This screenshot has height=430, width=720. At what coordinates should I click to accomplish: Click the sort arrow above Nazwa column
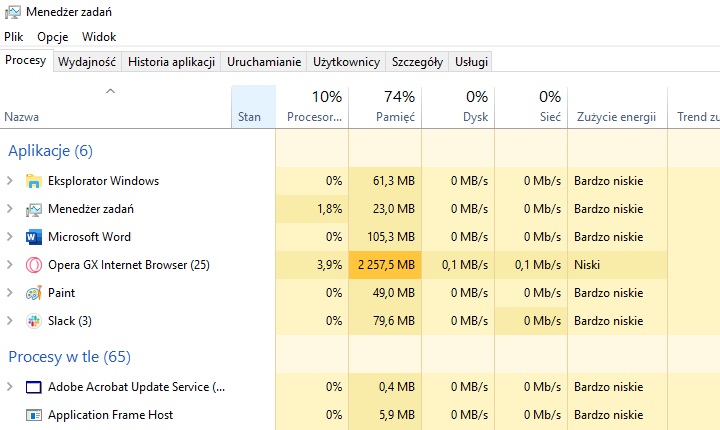[110, 91]
